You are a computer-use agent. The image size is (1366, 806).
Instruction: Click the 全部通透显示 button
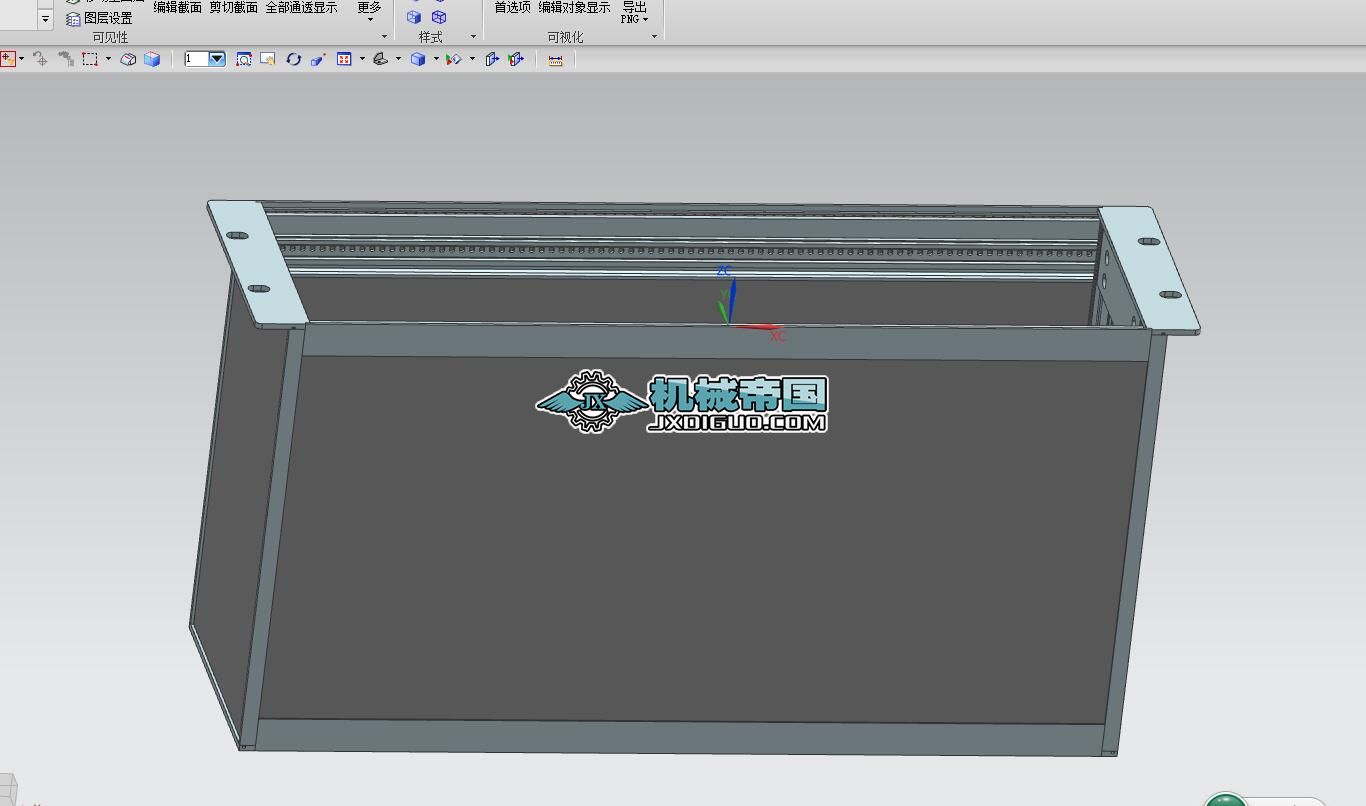pyautogui.click(x=301, y=7)
